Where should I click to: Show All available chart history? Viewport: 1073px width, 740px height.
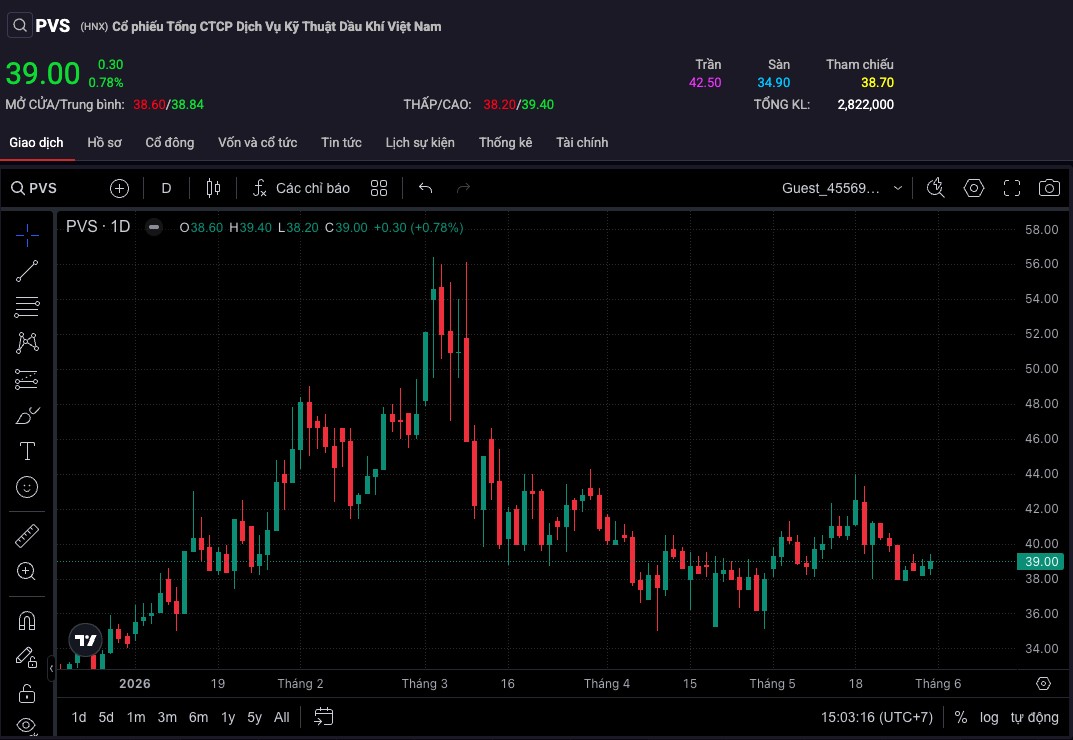(281, 717)
